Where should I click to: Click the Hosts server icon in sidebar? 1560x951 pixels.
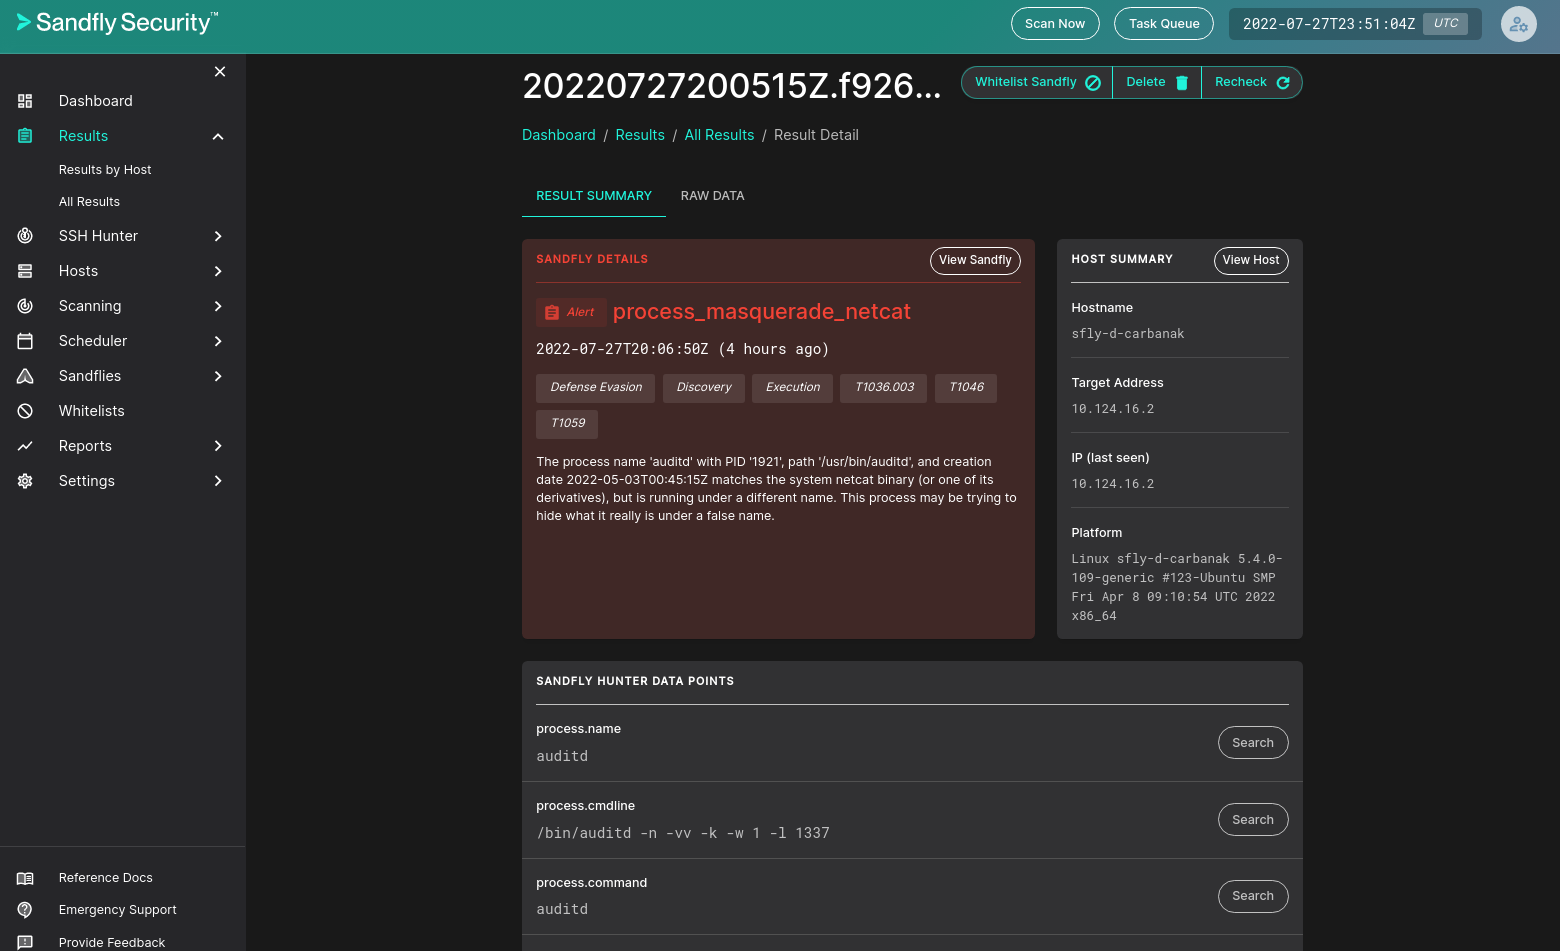tap(25, 271)
